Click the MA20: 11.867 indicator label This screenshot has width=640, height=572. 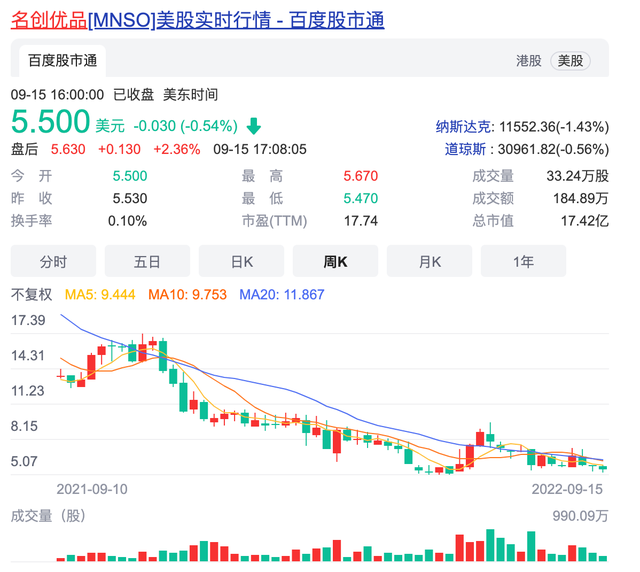[x=281, y=295]
